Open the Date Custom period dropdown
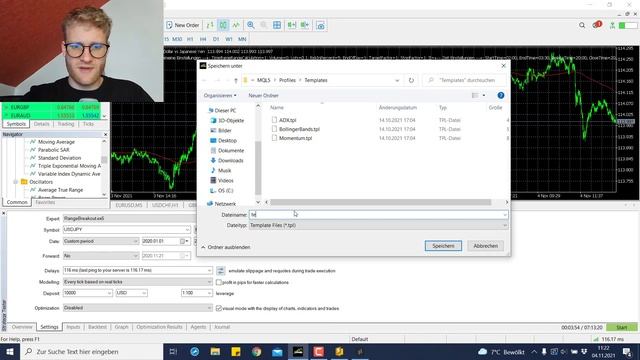Screen dimensions: 640x360 [101, 241]
